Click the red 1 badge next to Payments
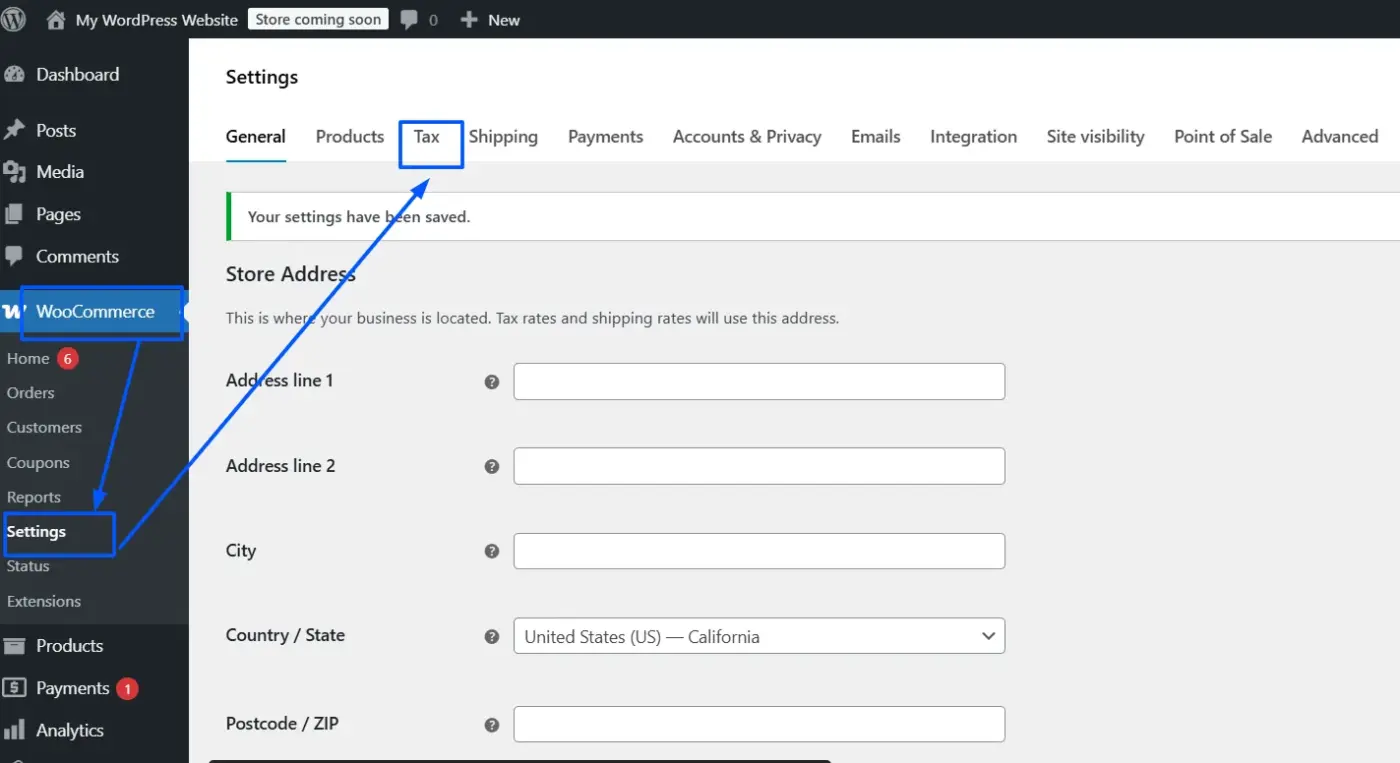Viewport: 1400px width, 763px height. click(127, 688)
